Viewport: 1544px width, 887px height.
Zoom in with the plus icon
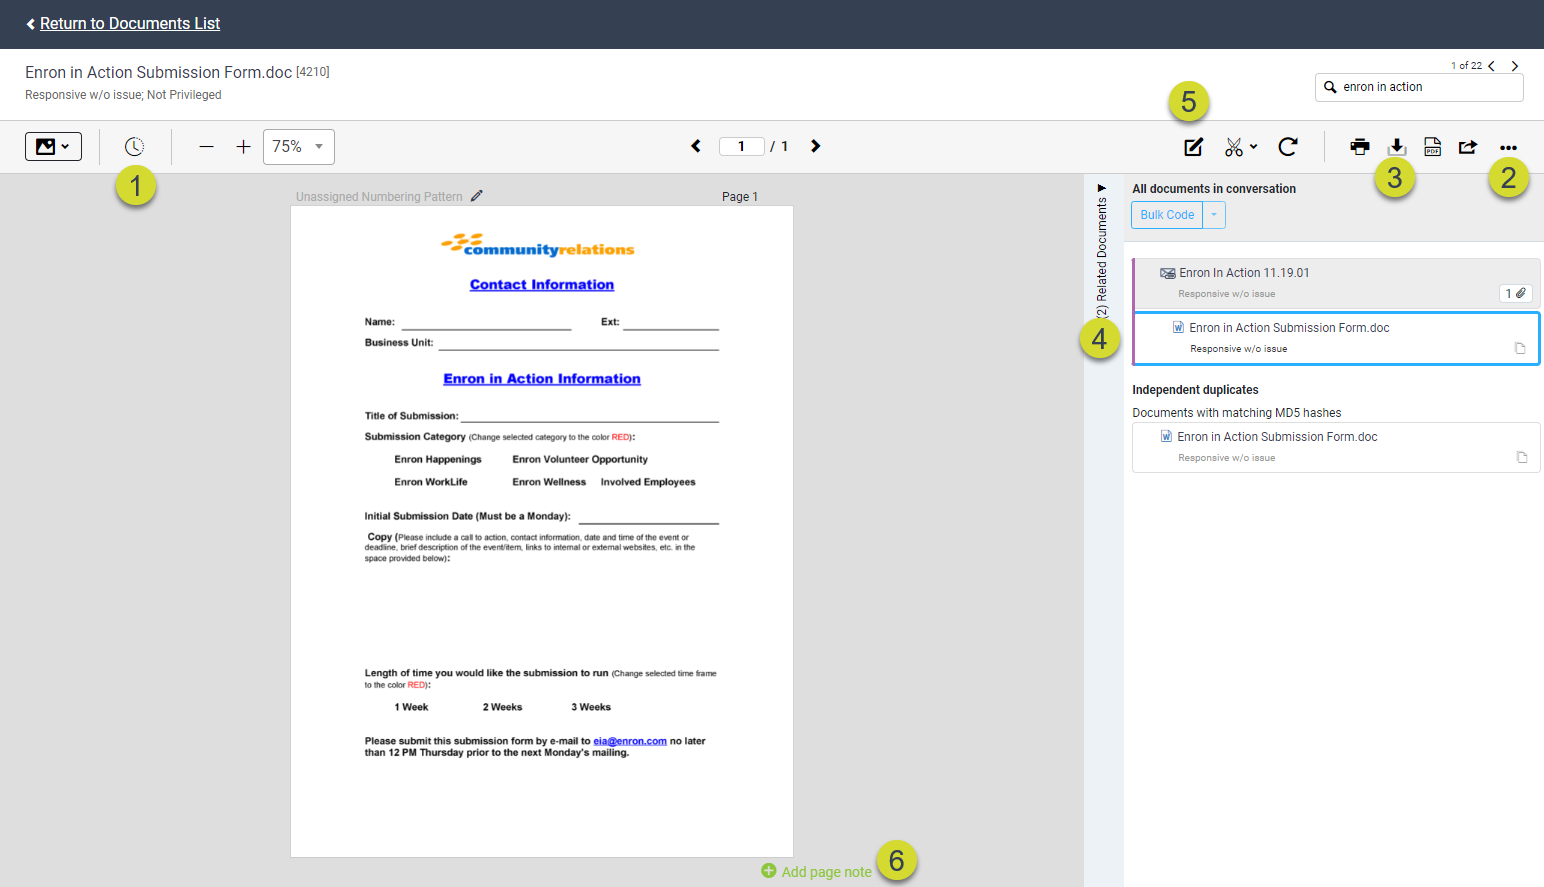pyautogui.click(x=243, y=147)
